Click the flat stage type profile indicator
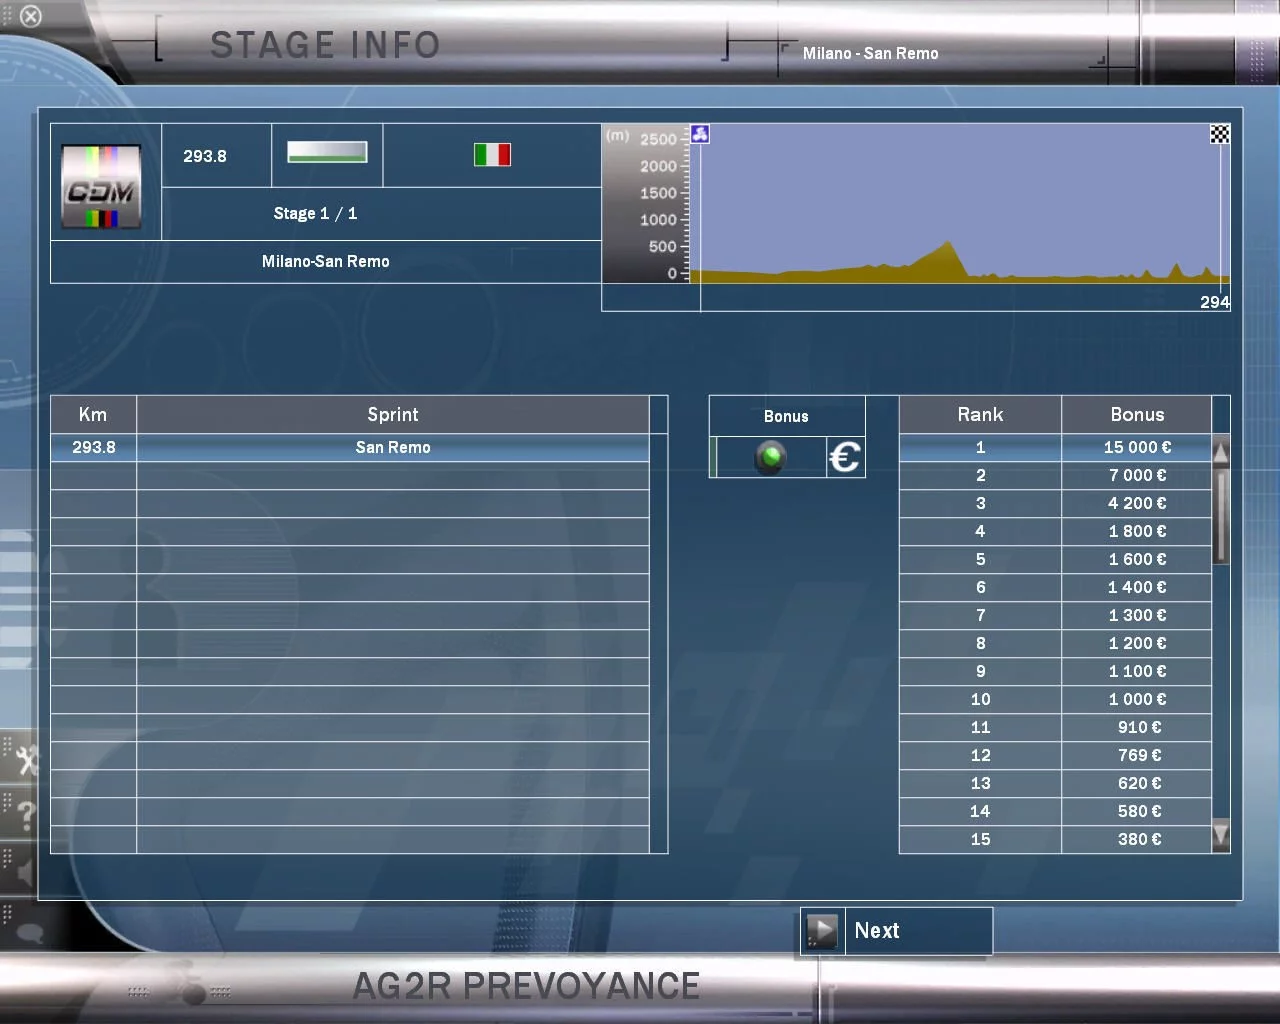This screenshot has height=1024, width=1280. (x=327, y=152)
